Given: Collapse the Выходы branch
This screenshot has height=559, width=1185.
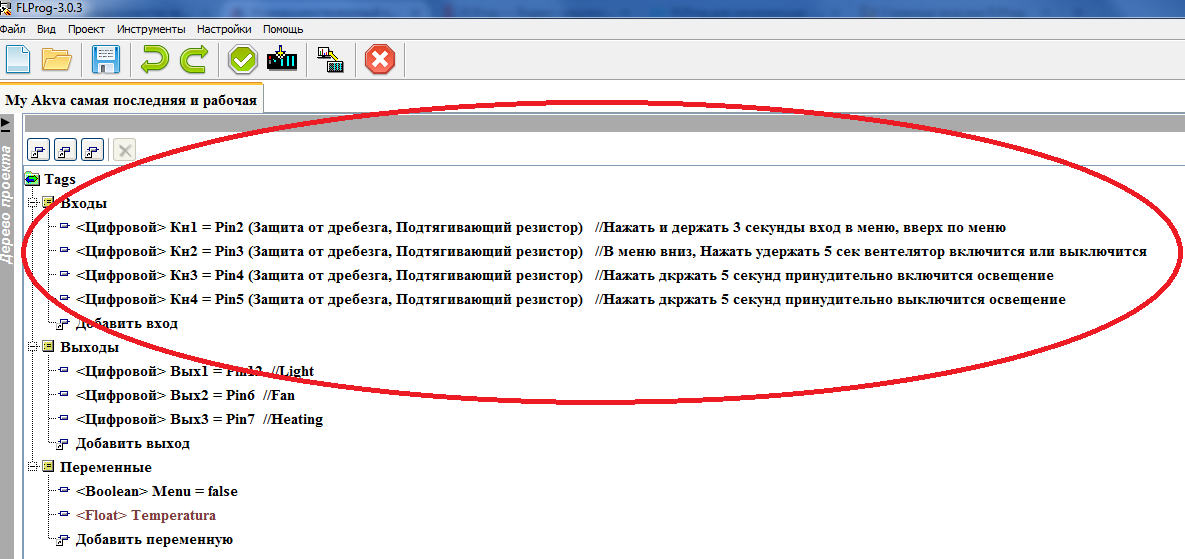Looking at the screenshot, I should 32,347.
